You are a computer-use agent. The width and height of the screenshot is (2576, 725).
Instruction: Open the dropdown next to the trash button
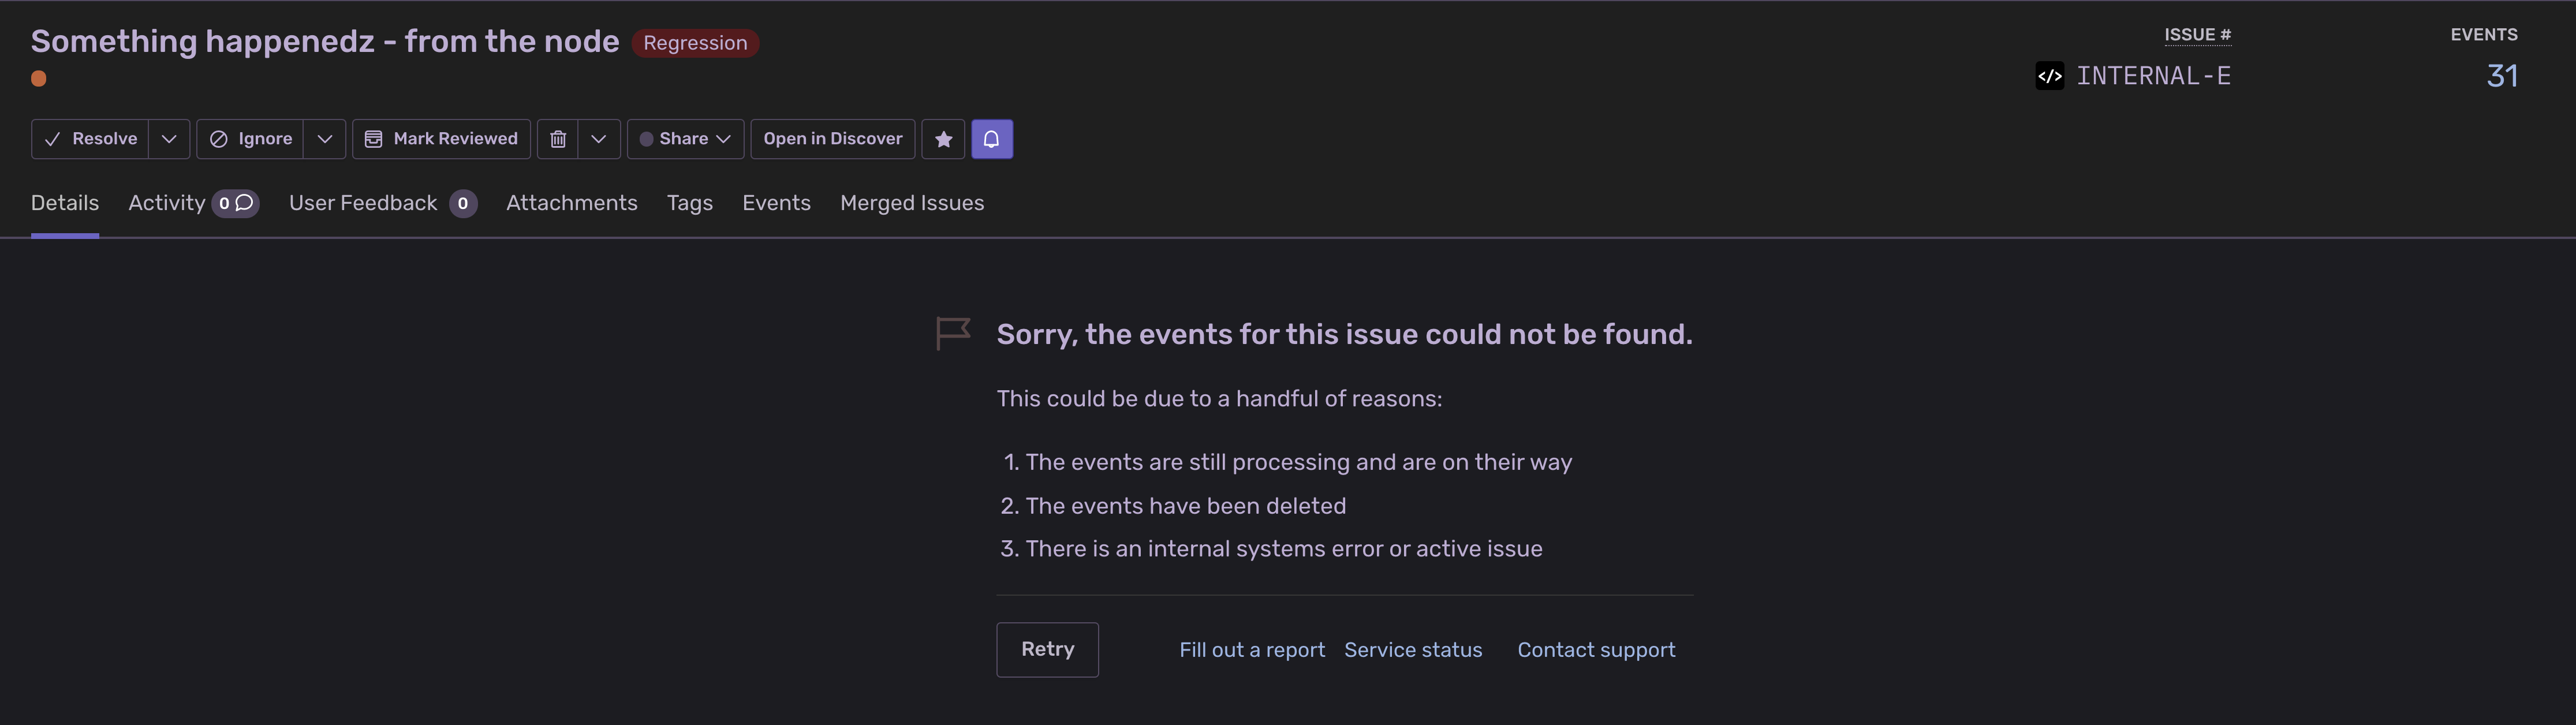click(x=598, y=139)
